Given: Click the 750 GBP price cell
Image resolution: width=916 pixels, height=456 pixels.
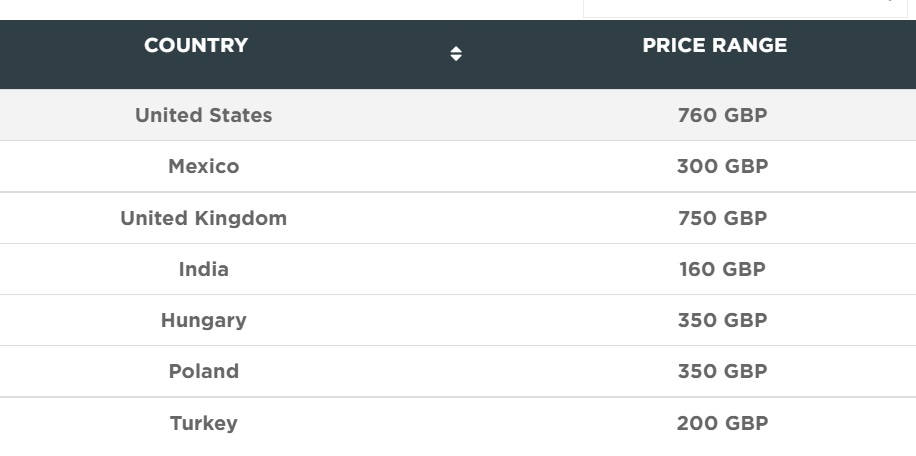Looking at the screenshot, I should tap(722, 219).
